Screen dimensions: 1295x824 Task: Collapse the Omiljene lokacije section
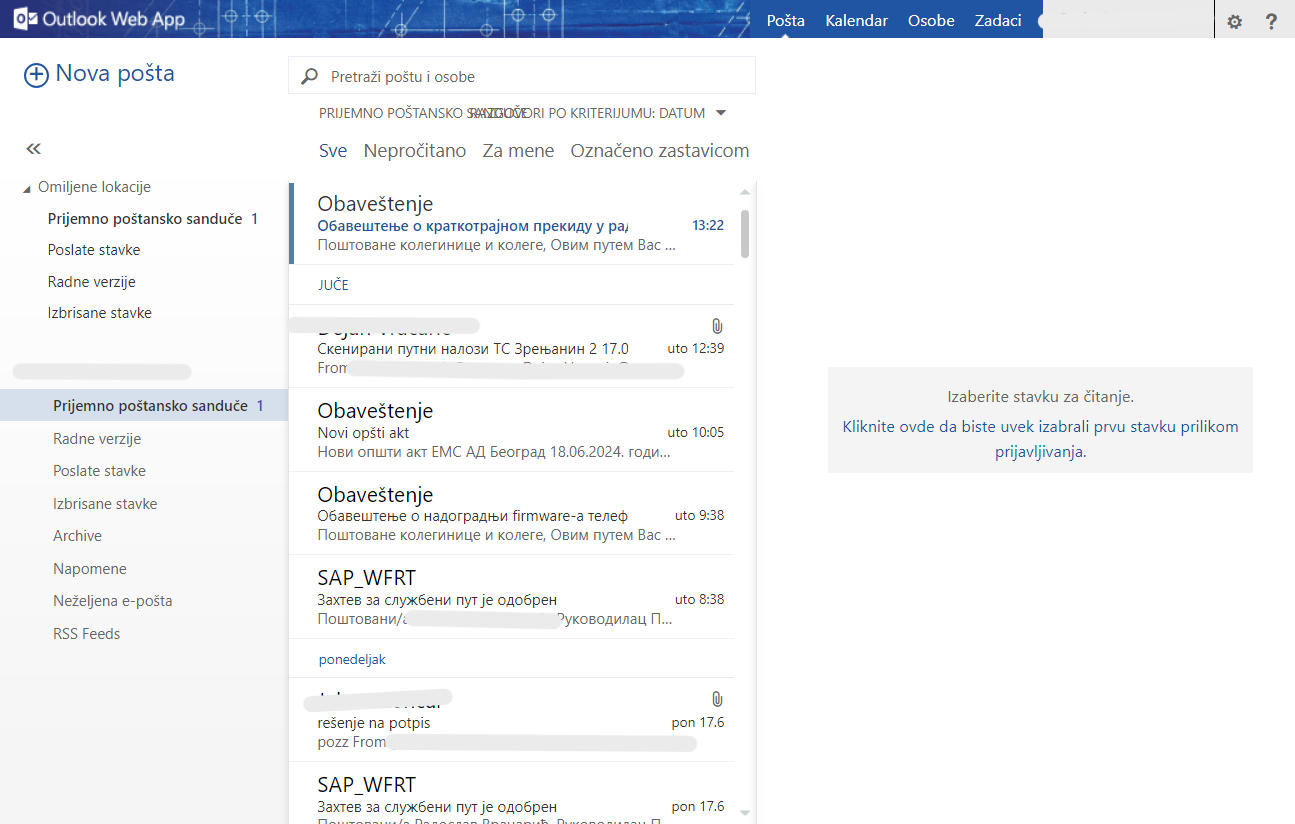[27, 189]
